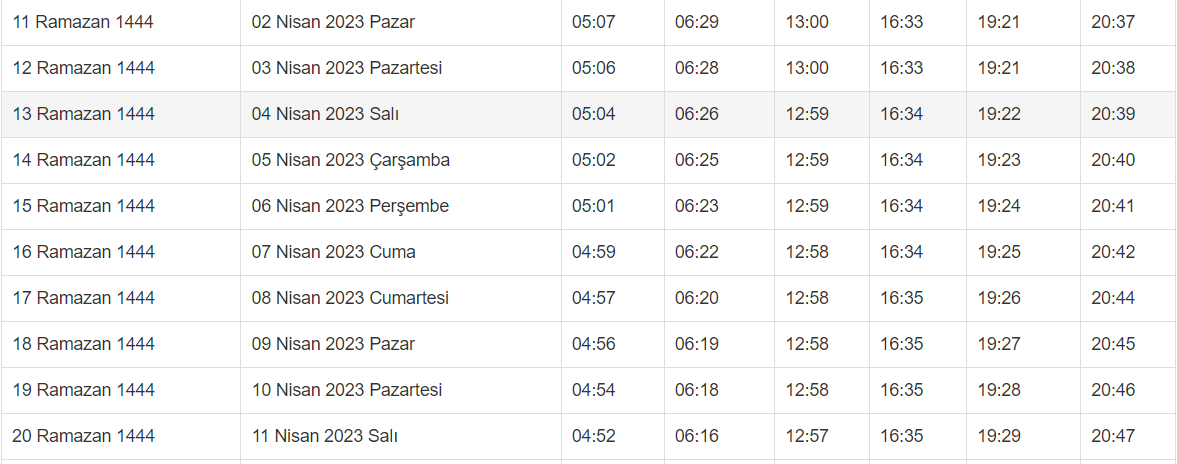Click the 06:25 time cell
This screenshot has width=1177, height=464.
697,160
